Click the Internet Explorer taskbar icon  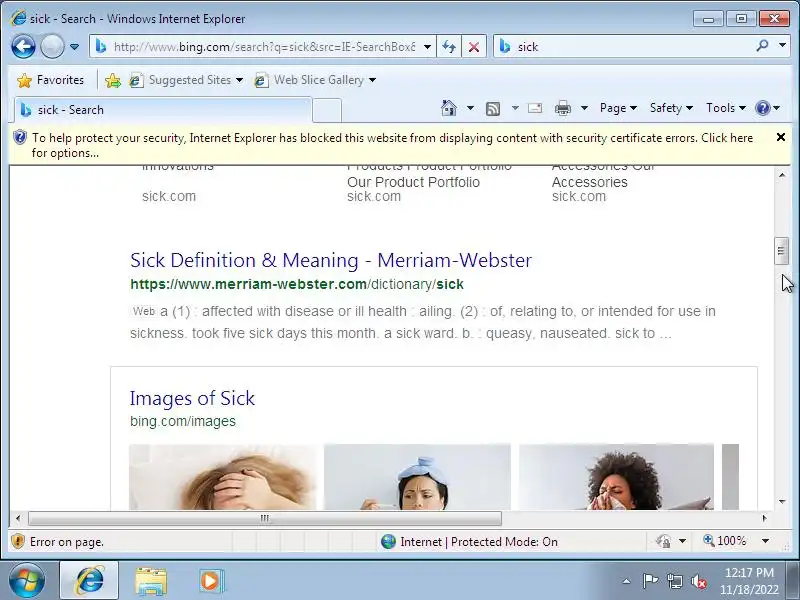click(x=89, y=581)
